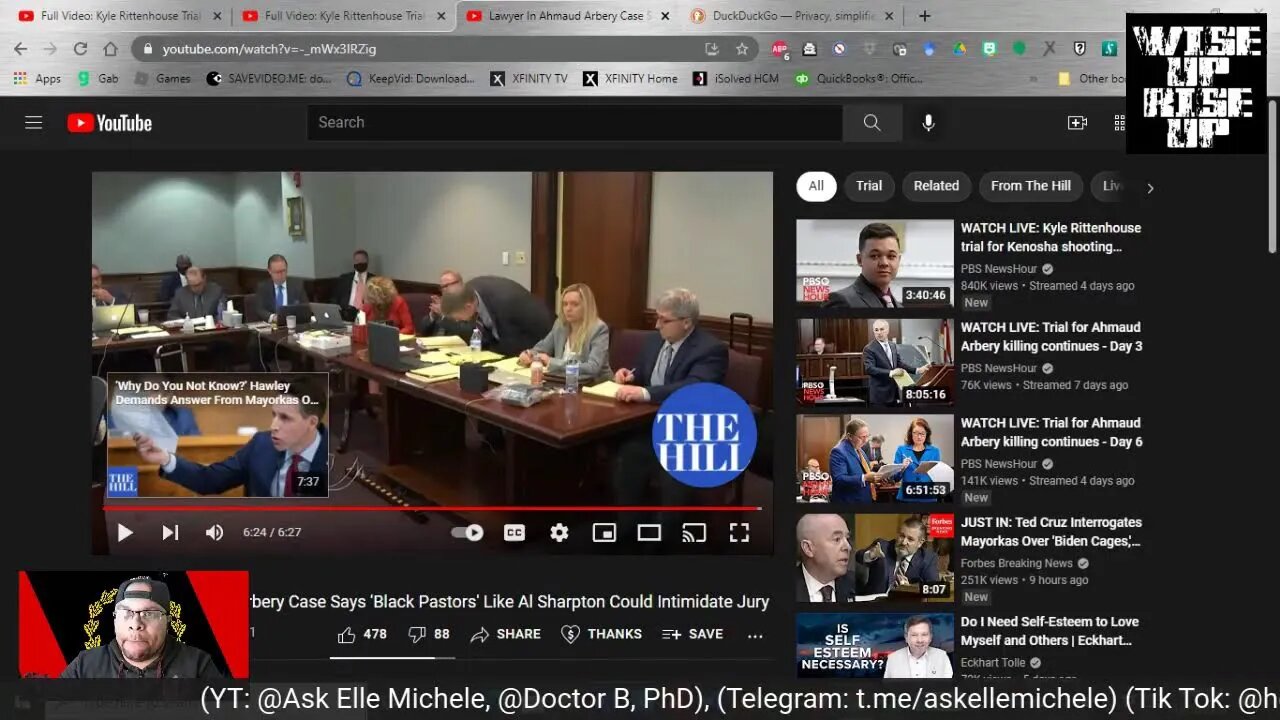Click the install app icon in address bar
This screenshot has width=1280, height=720.
712,48
